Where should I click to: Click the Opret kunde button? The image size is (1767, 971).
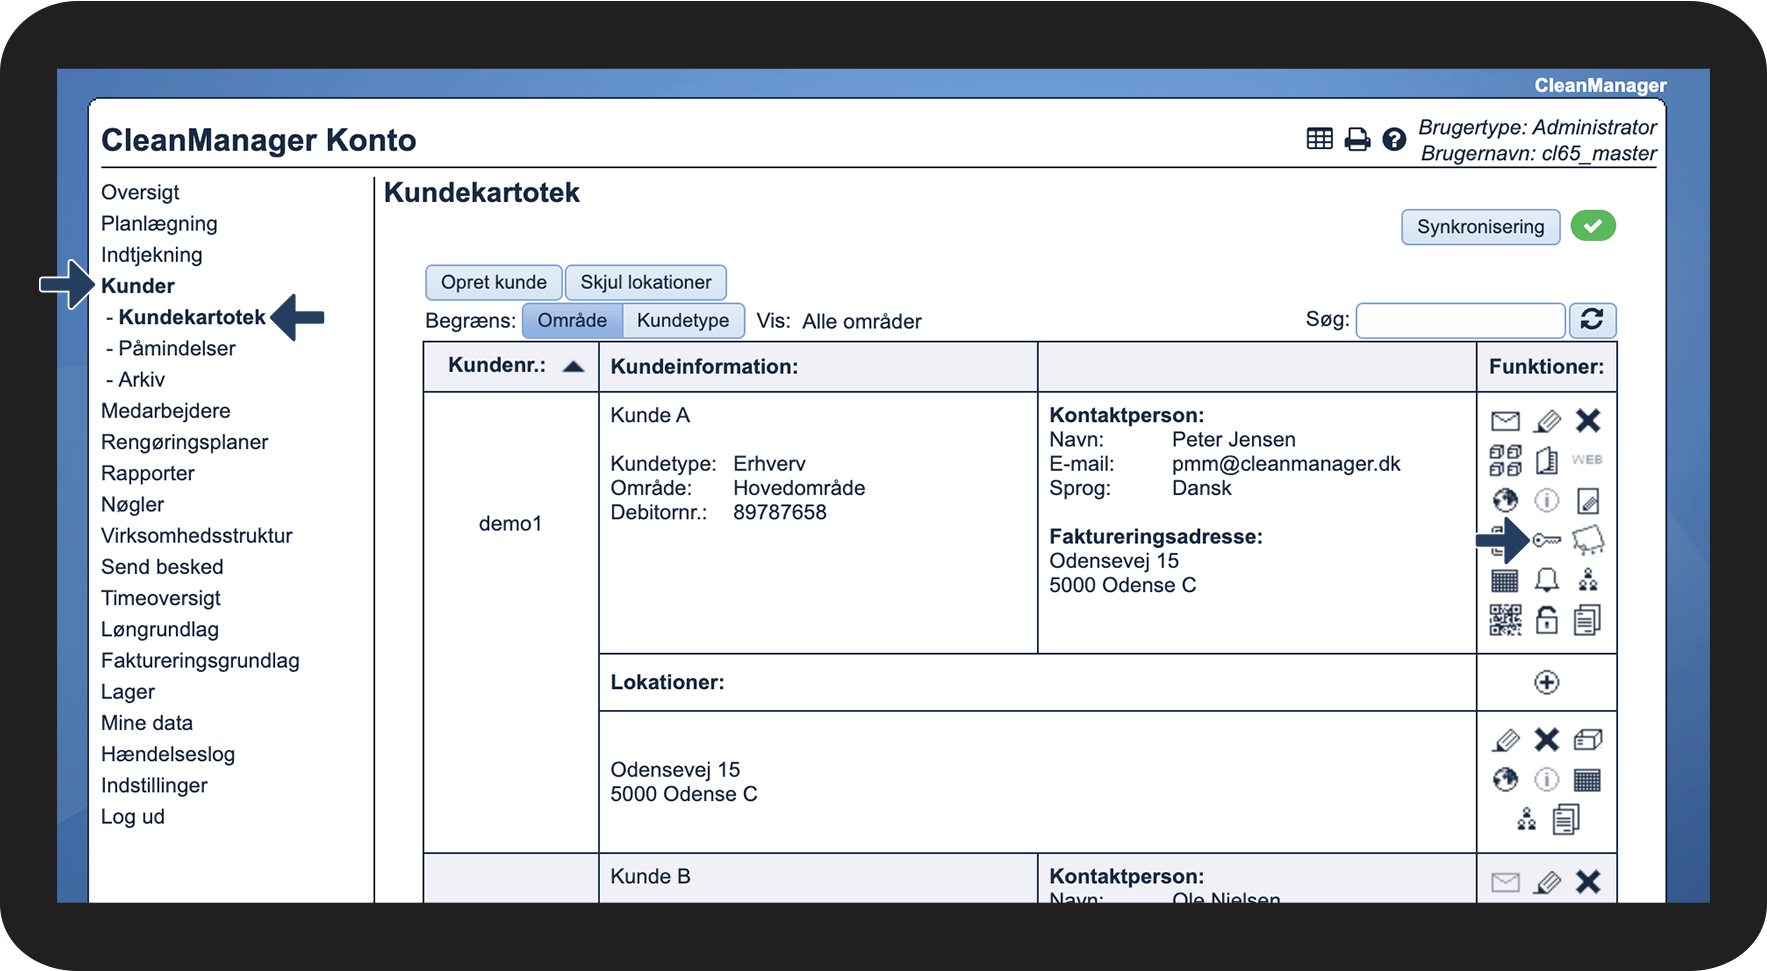tap(494, 282)
